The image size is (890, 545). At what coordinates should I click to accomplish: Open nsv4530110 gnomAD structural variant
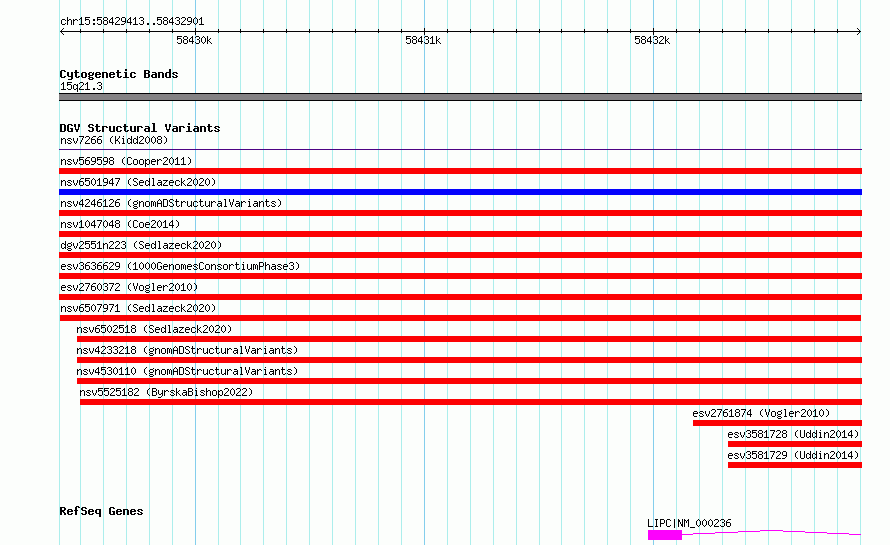(x=187, y=371)
